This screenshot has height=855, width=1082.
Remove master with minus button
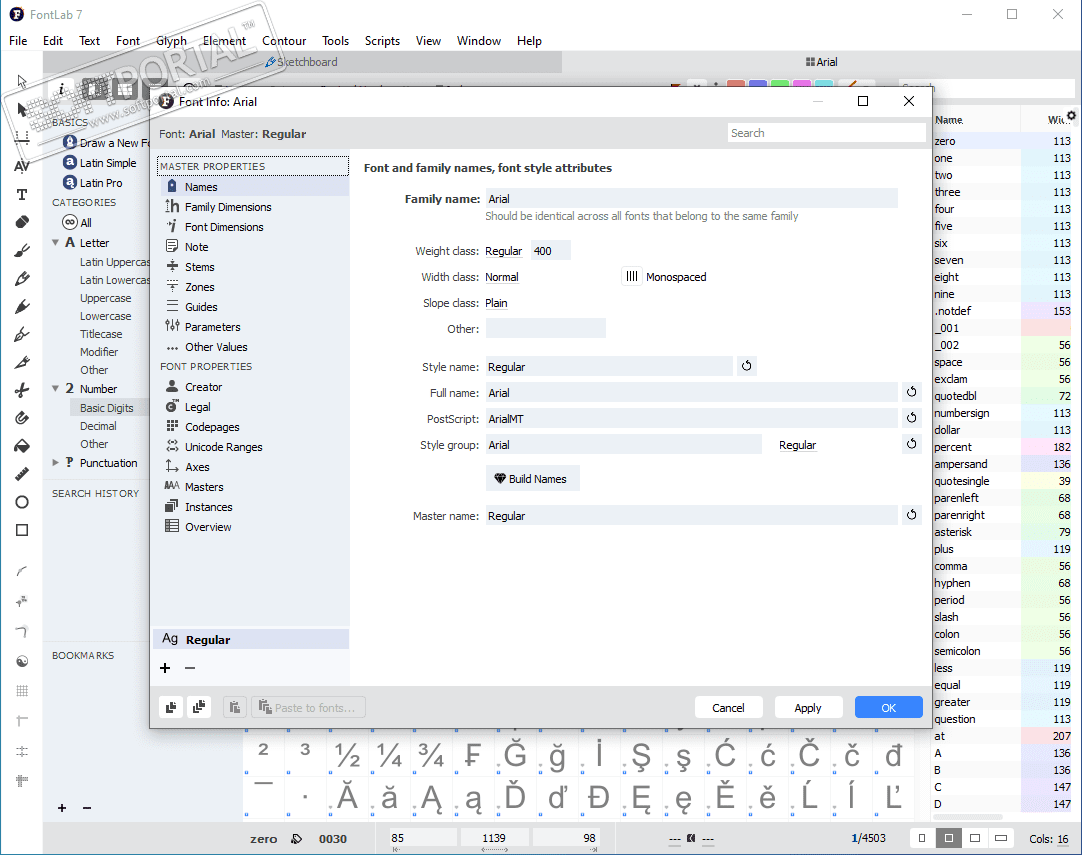pyautogui.click(x=190, y=668)
